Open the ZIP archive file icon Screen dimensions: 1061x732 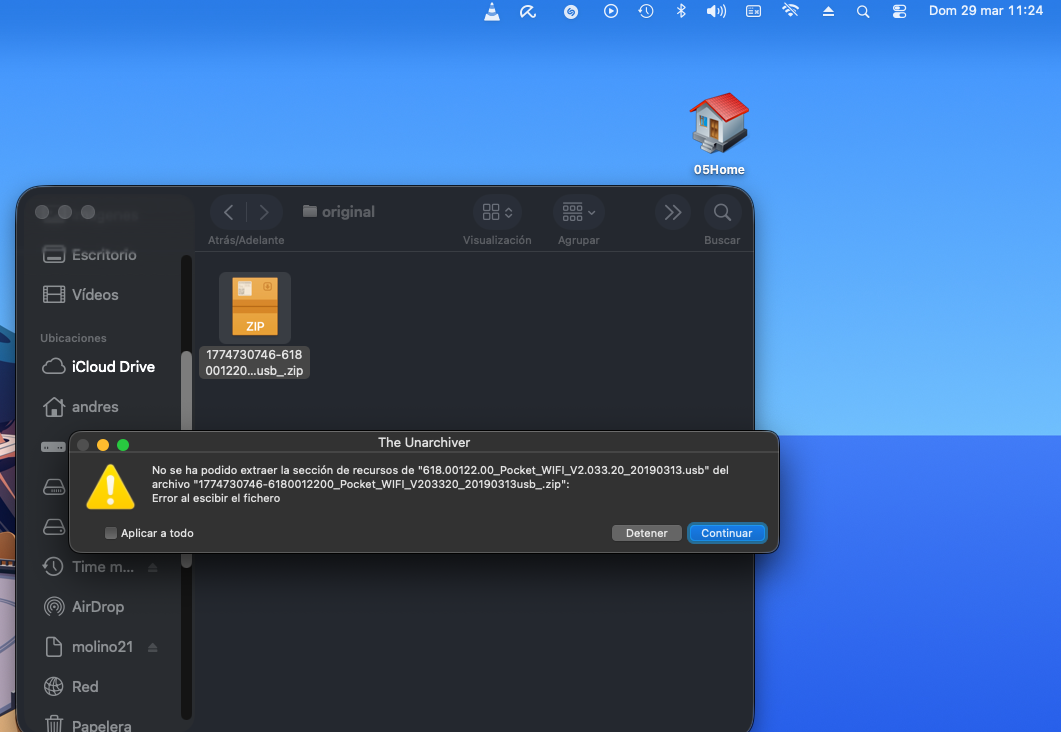click(255, 308)
